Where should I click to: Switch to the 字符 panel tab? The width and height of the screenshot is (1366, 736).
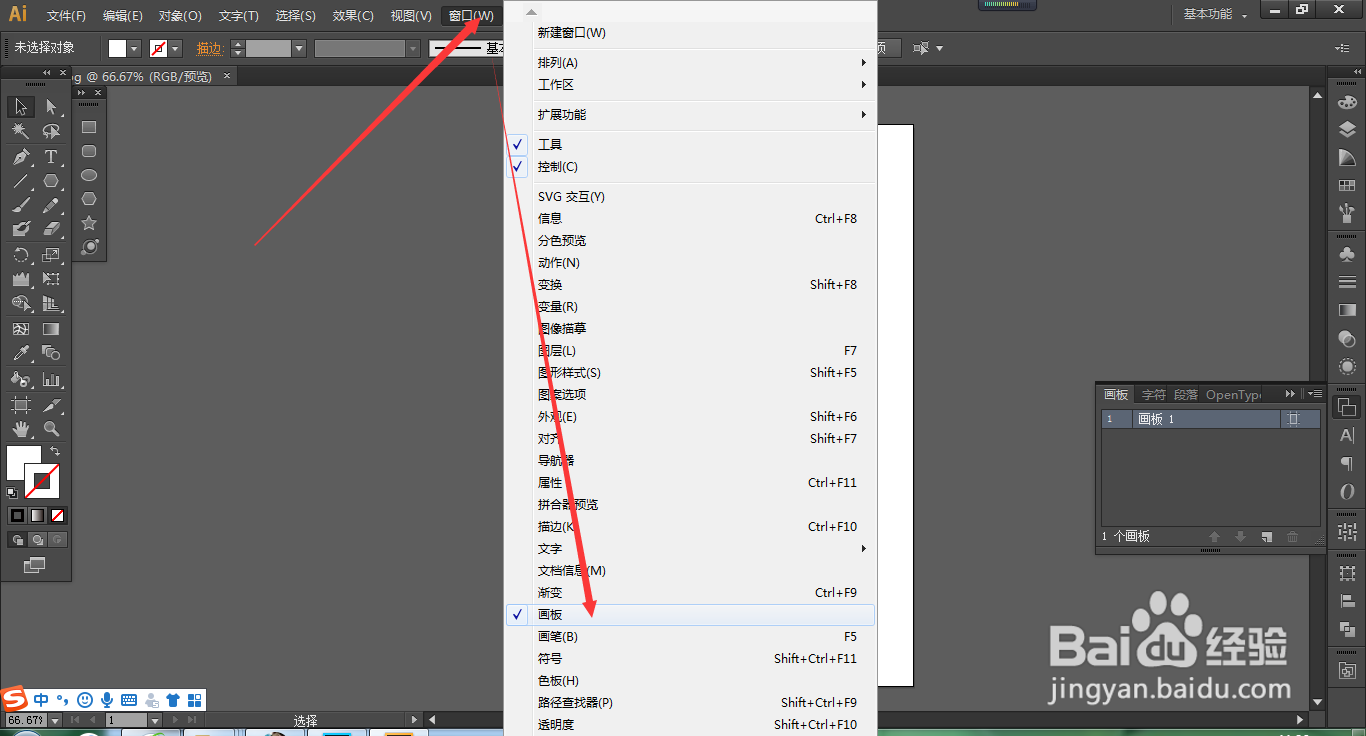tap(1154, 395)
